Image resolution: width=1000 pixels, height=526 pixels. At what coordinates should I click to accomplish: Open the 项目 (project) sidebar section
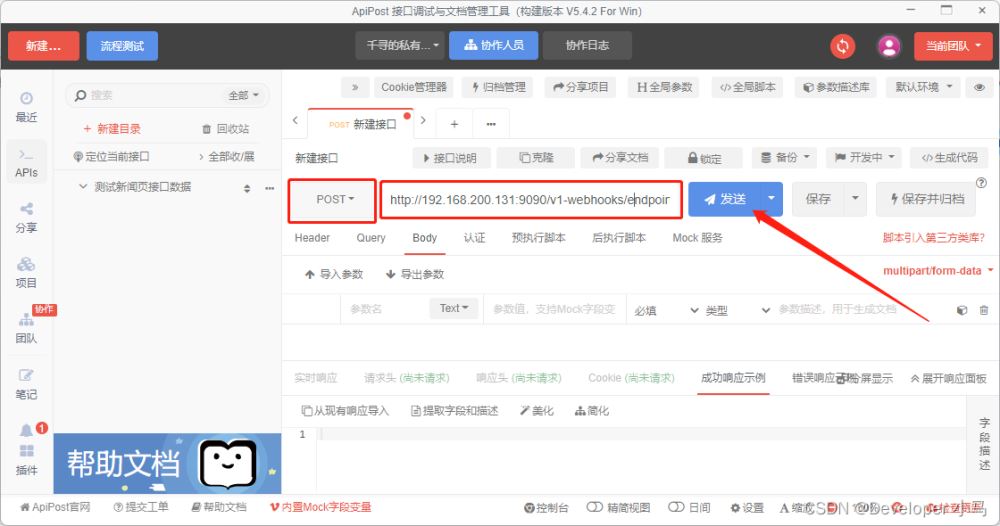26,273
